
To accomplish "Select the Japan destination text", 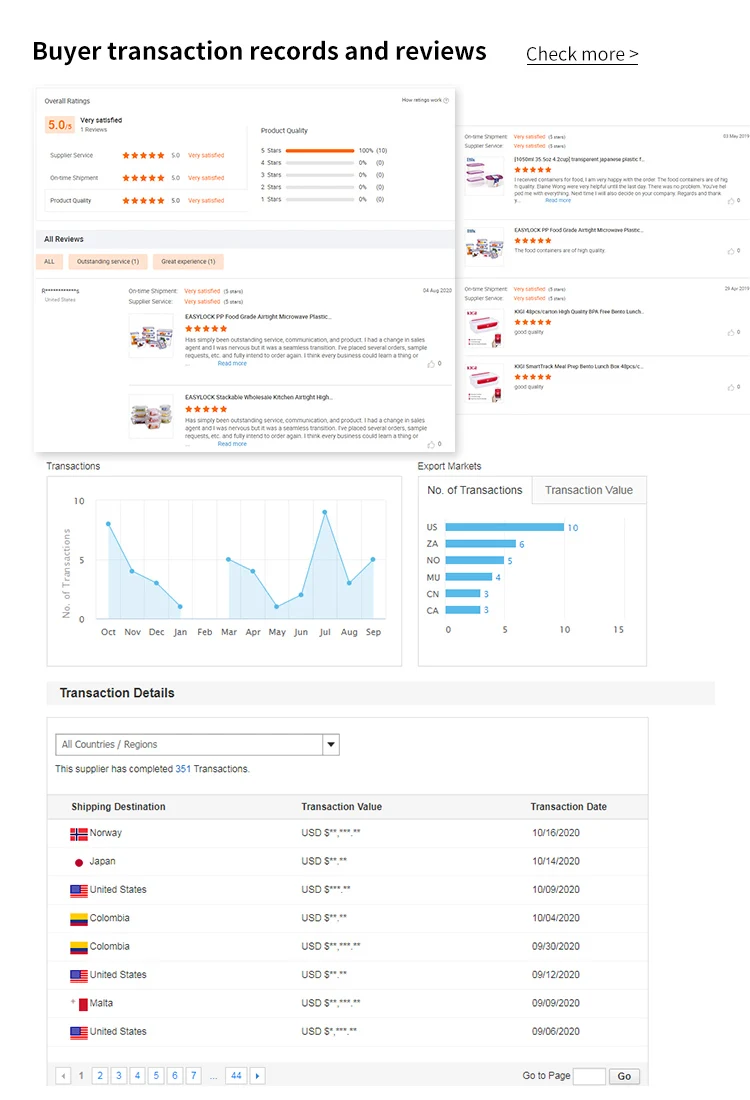I will click(102, 861).
